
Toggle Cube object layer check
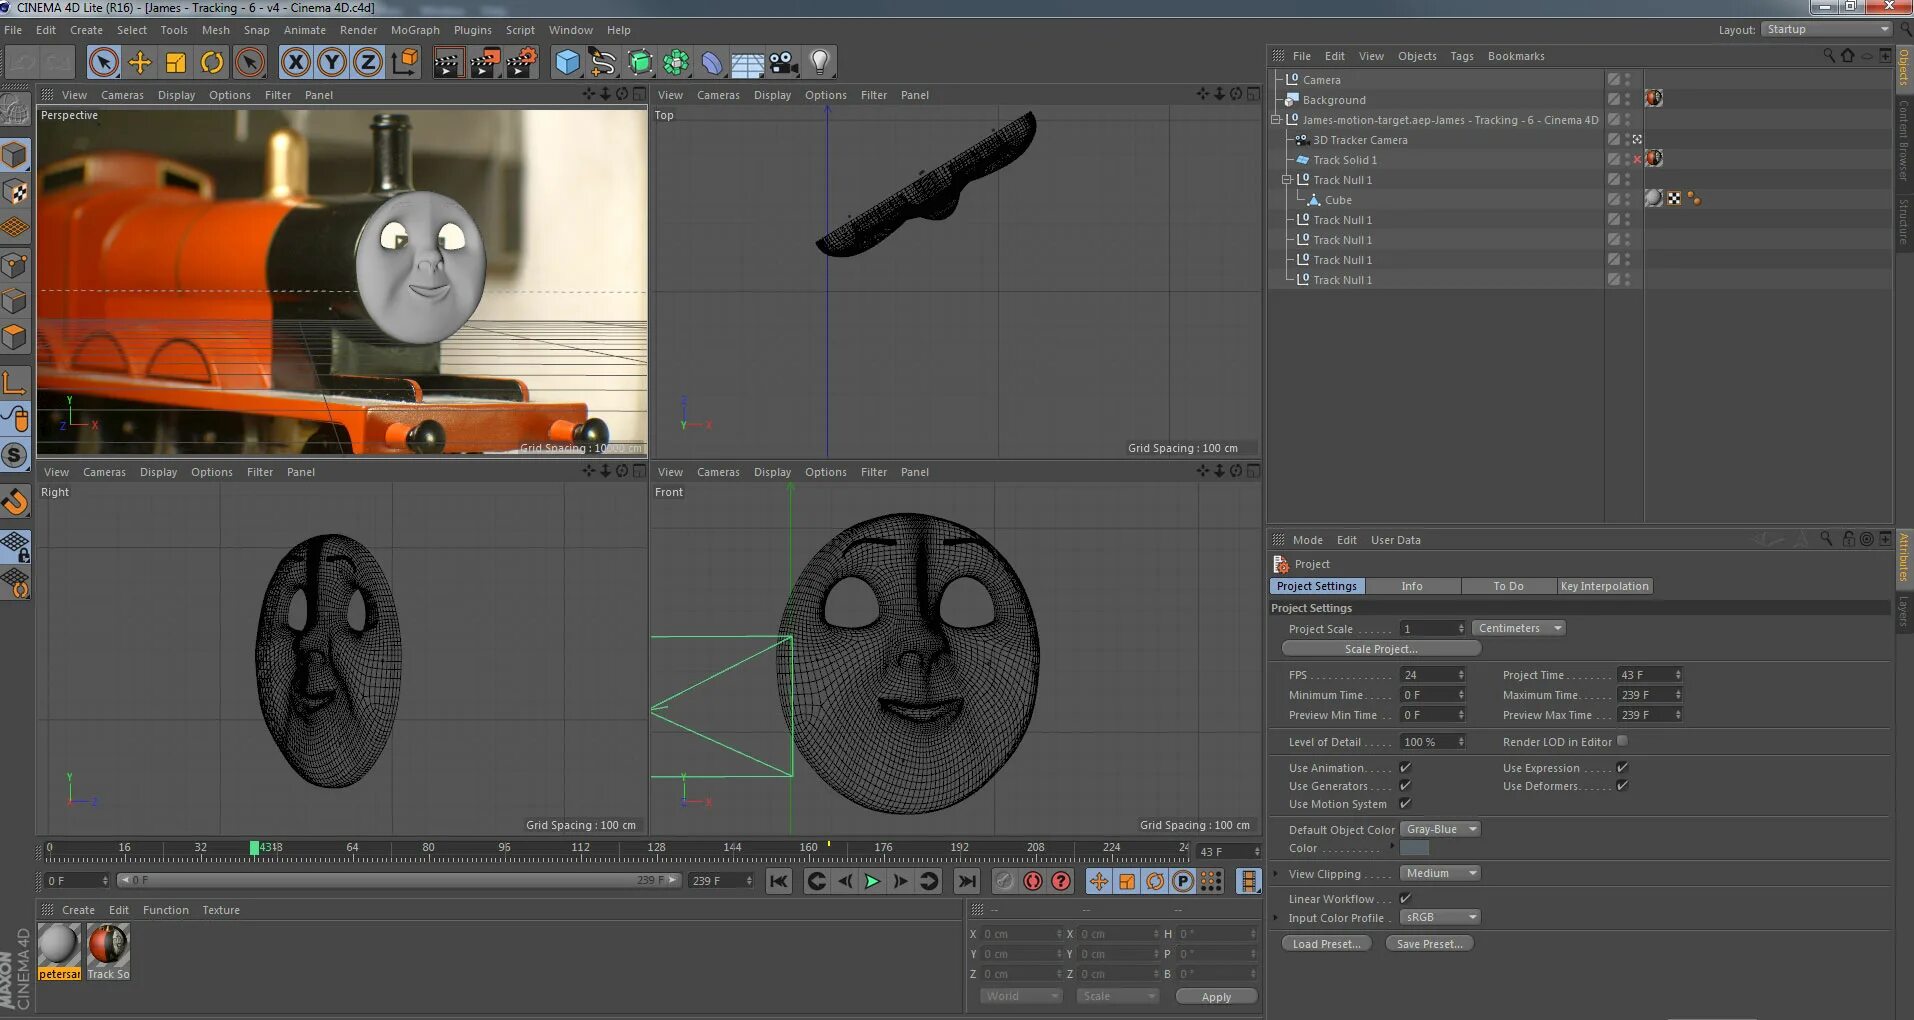[1613, 200]
